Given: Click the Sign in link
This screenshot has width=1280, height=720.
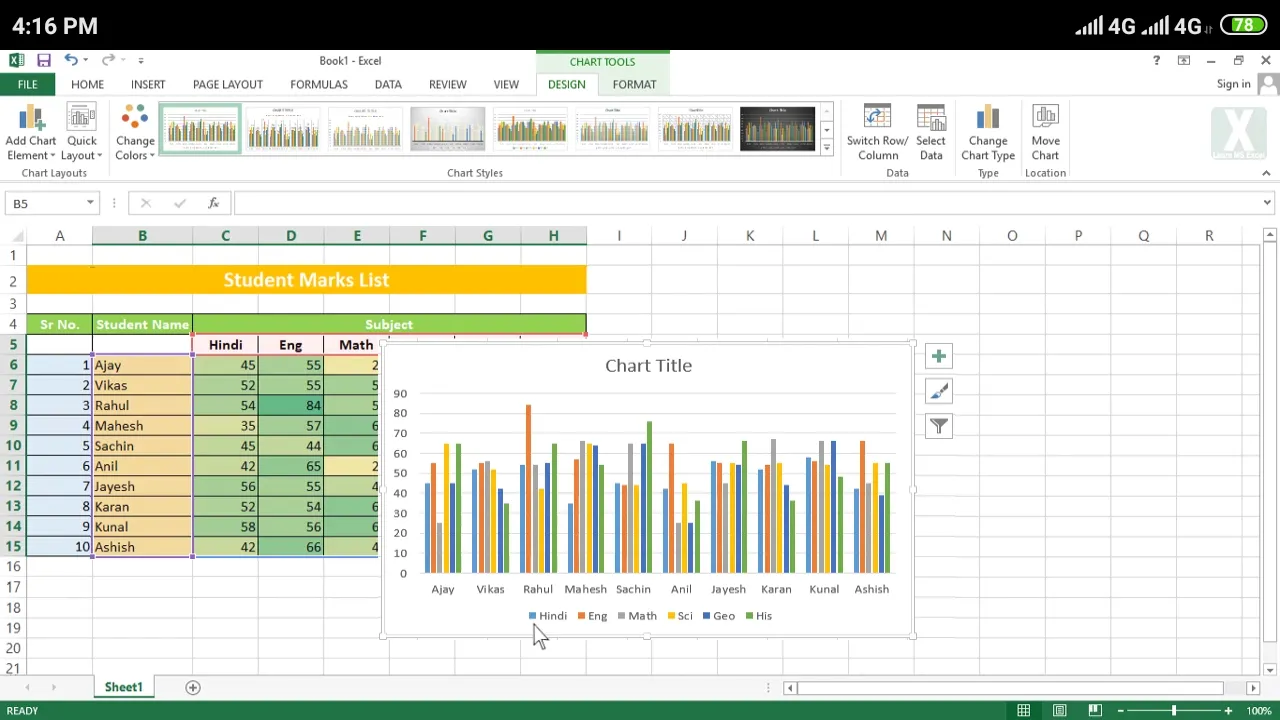Looking at the screenshot, I should (1233, 84).
